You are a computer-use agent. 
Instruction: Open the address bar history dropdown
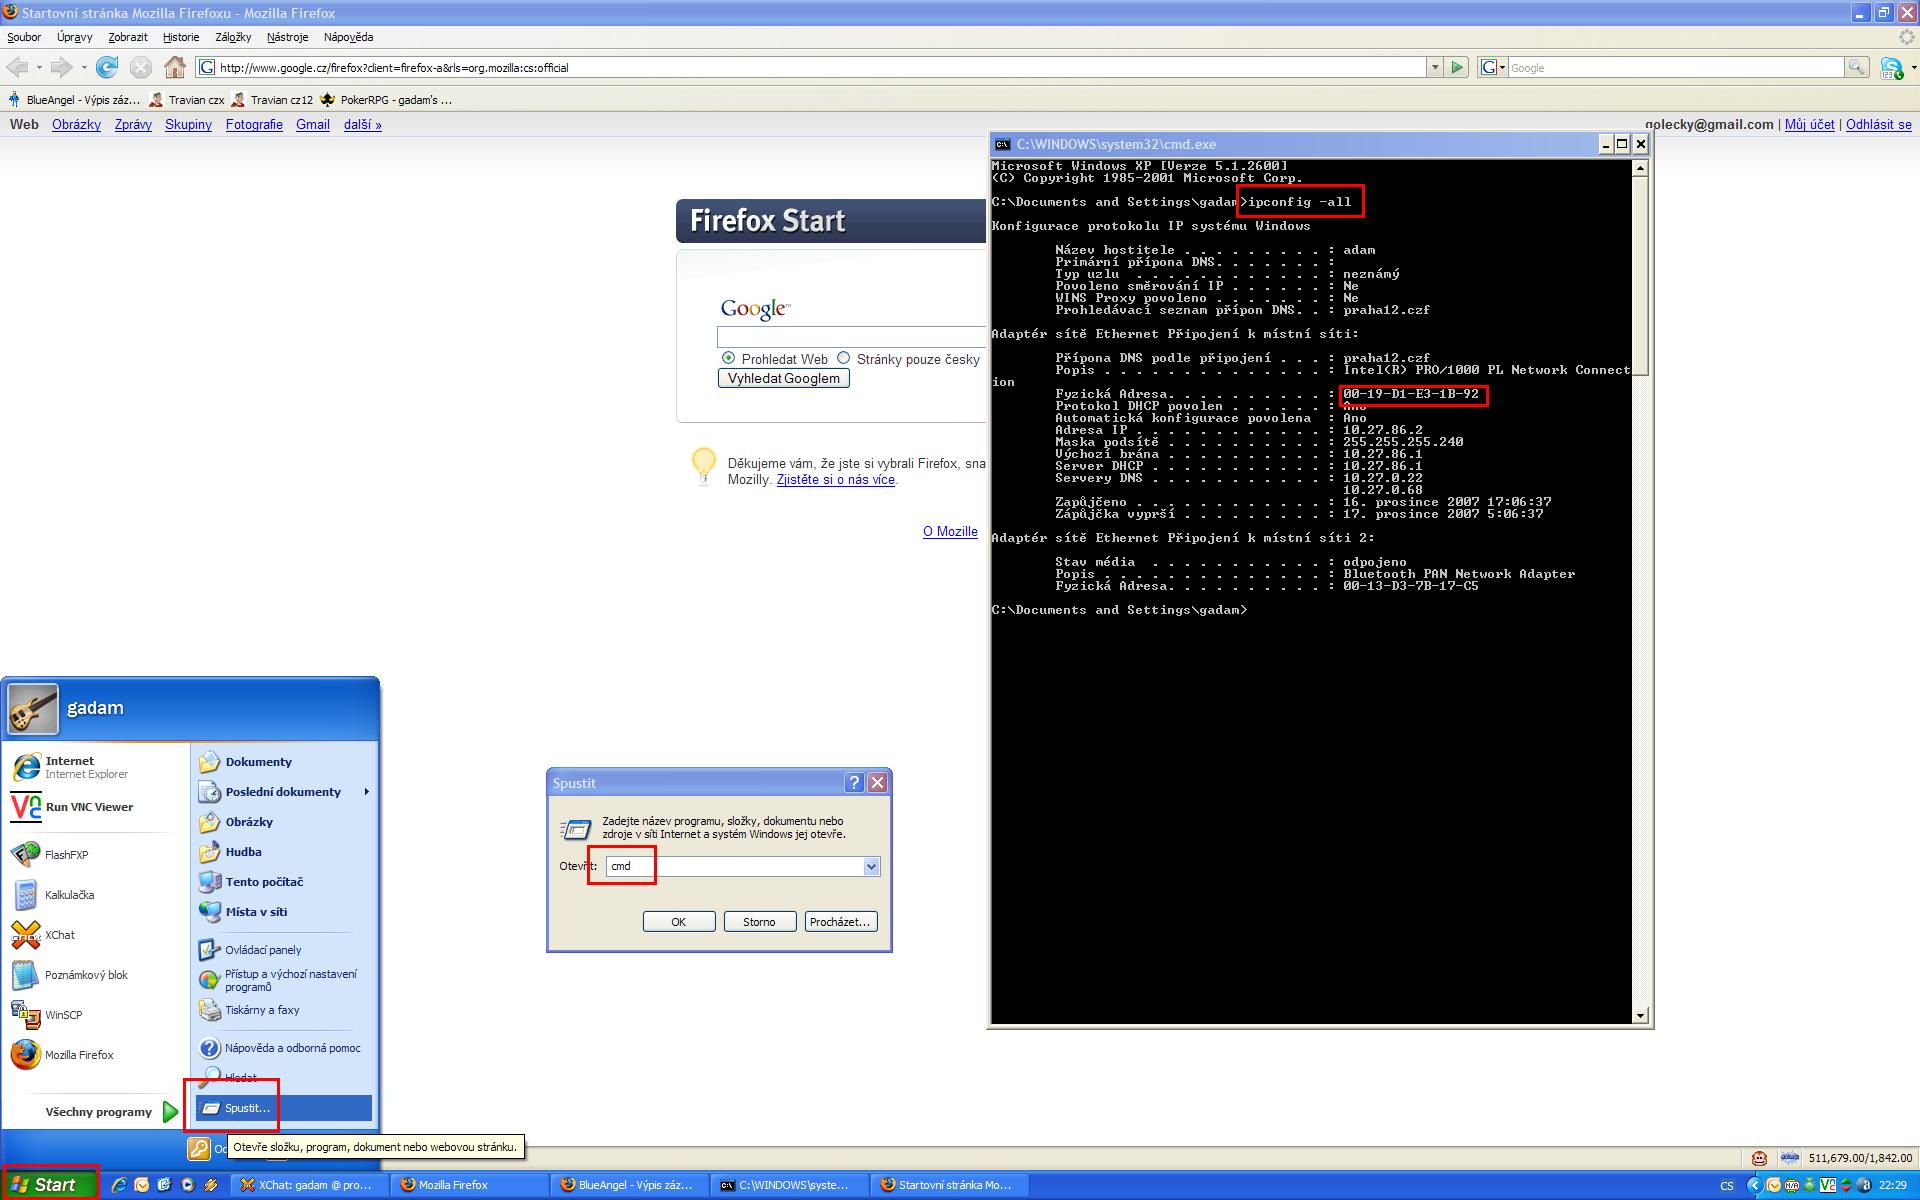point(1435,67)
